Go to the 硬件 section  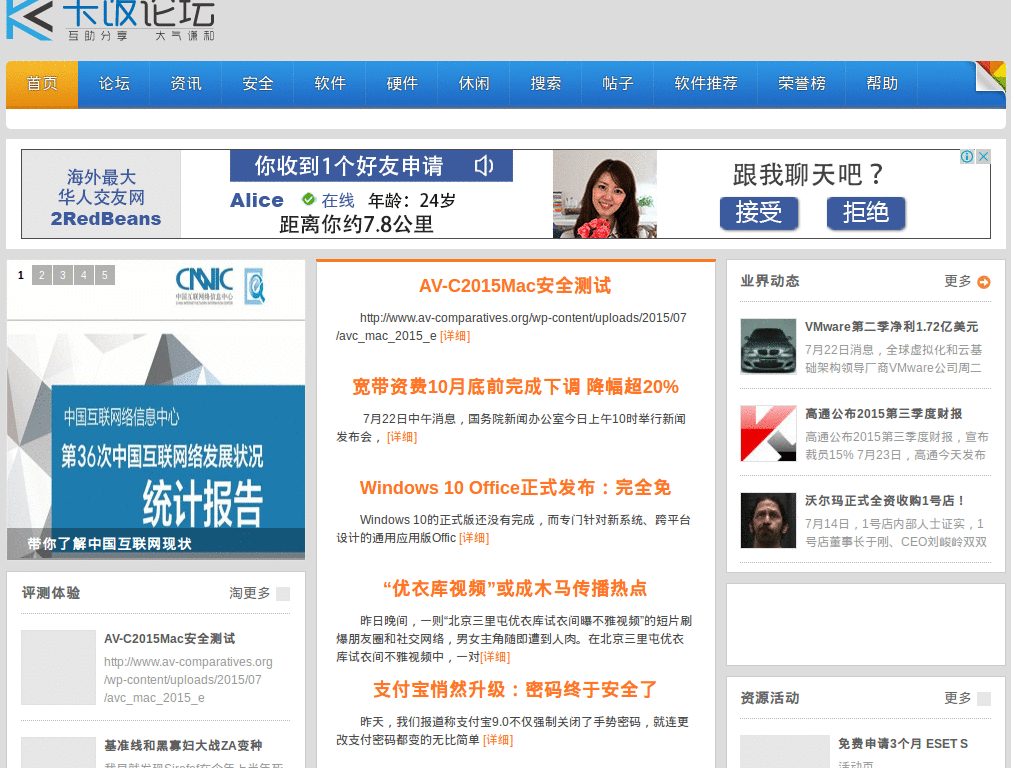pyautogui.click(x=402, y=84)
